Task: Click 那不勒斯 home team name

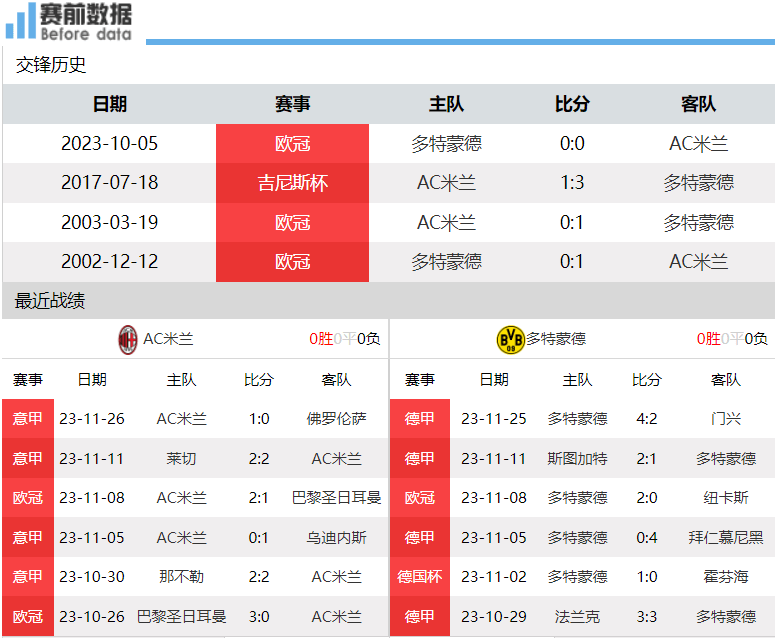Action: (x=181, y=577)
